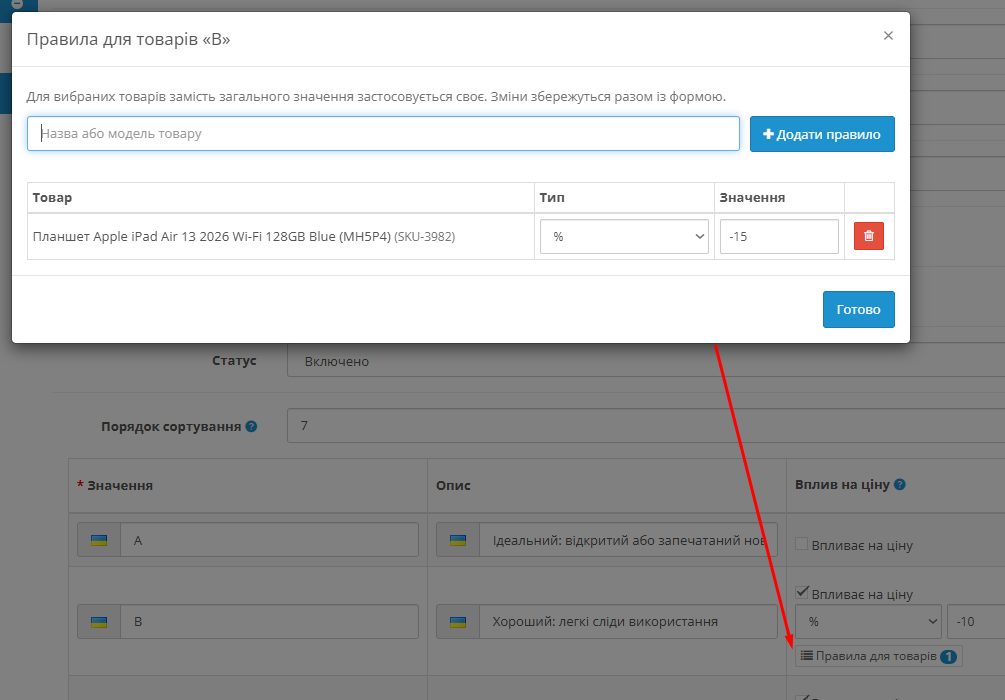The image size is (1005, 700).
Task: Edit the Хороший: легкі сліди використання field
Action: (628, 622)
